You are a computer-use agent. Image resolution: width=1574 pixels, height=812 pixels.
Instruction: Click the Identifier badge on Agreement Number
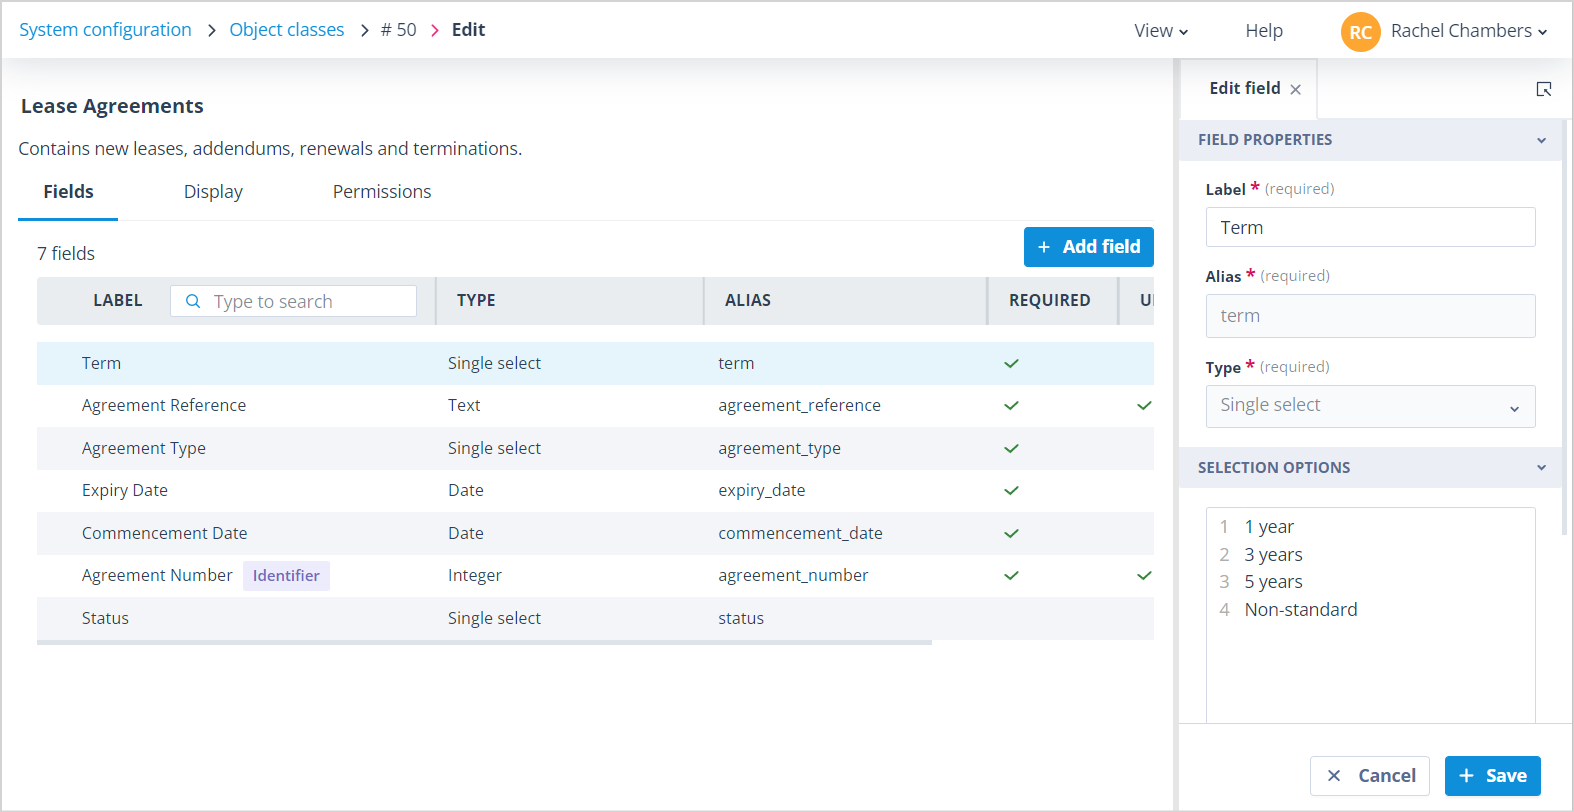tap(286, 576)
